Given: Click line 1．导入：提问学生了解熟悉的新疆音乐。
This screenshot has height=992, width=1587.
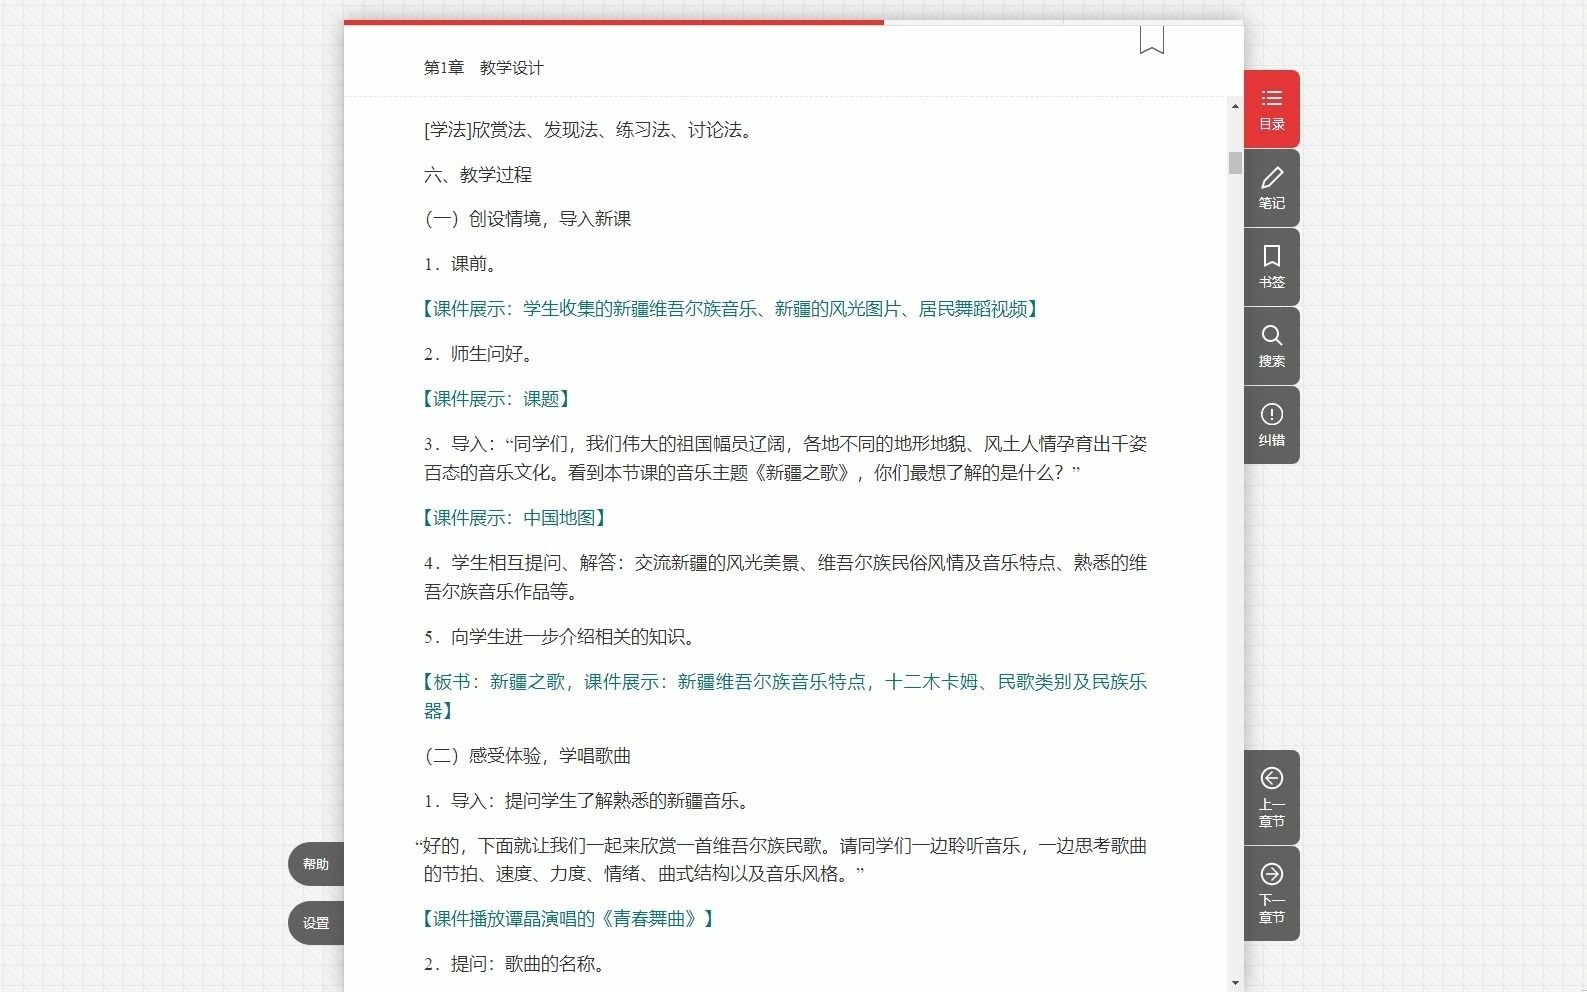Looking at the screenshot, I should click(587, 801).
